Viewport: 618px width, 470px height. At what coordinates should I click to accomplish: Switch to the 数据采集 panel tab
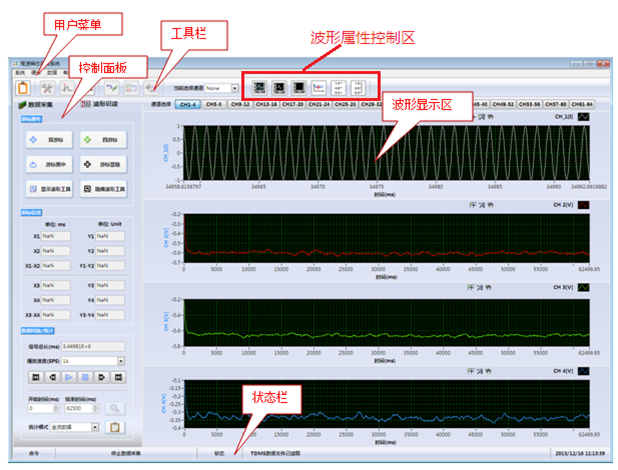pyautogui.click(x=36, y=104)
